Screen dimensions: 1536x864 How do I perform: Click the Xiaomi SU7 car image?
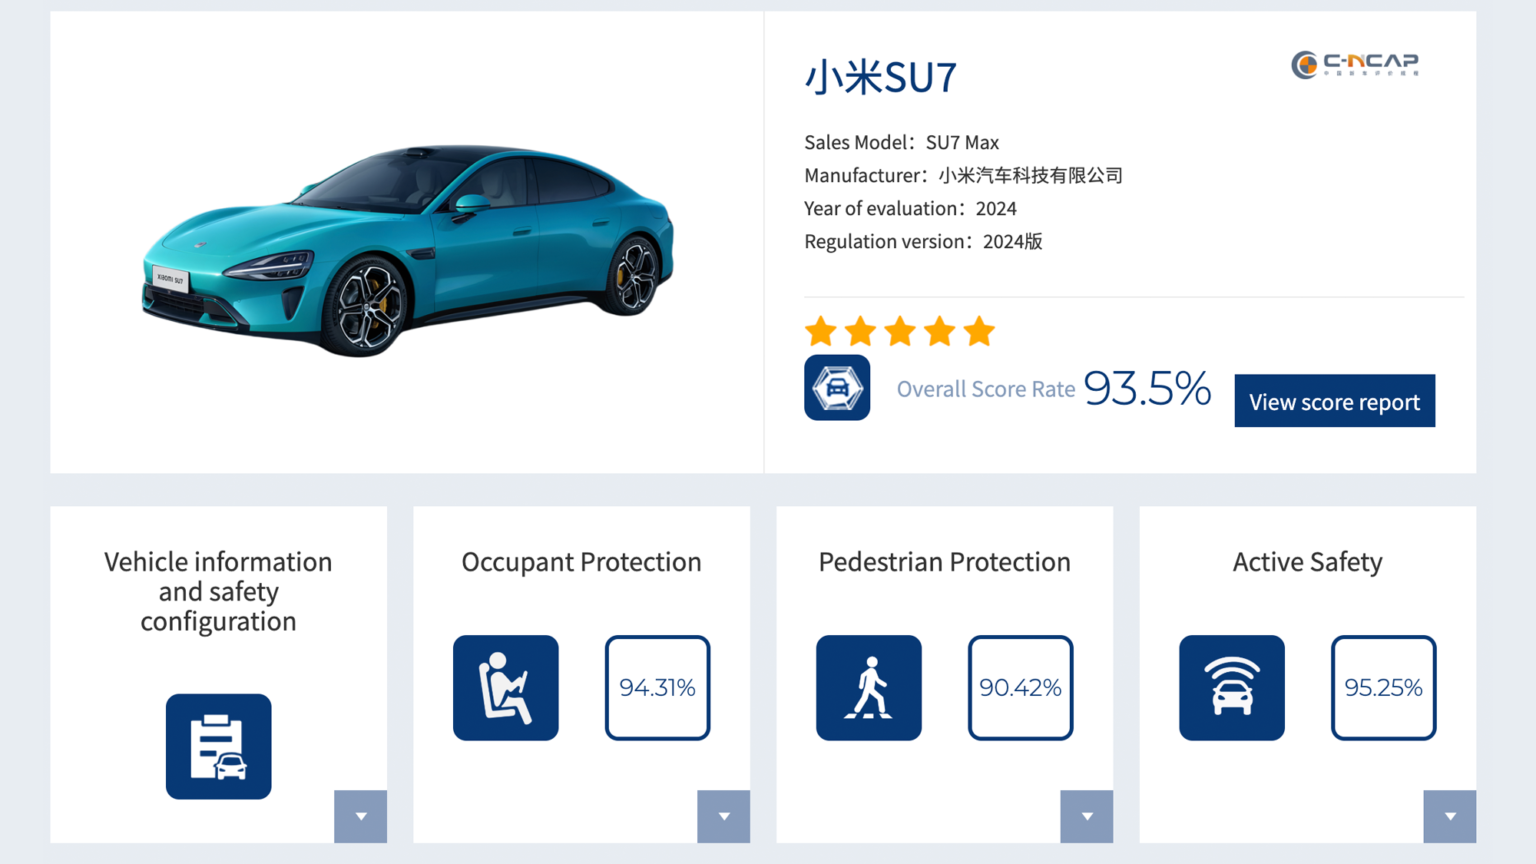(x=408, y=250)
